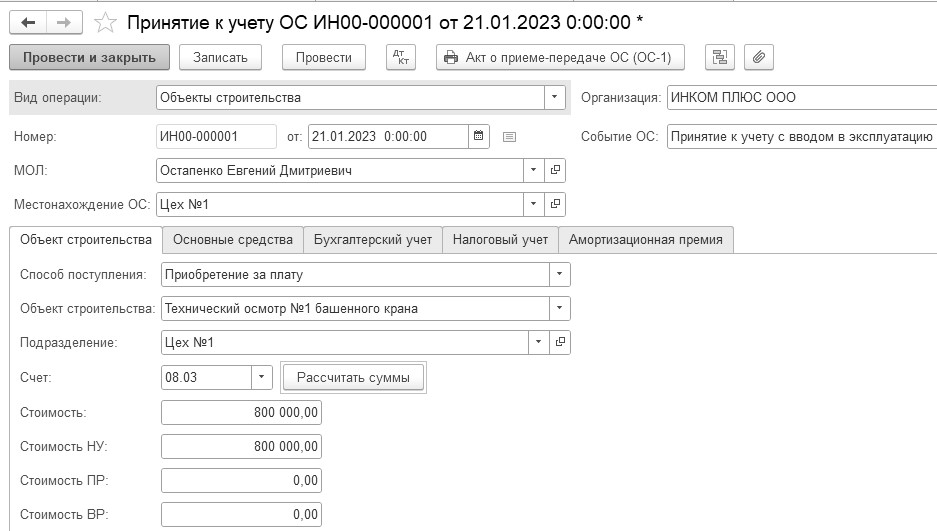Add document to favorites with star icon
Viewport: 937px width, 531px height.
tap(105, 23)
